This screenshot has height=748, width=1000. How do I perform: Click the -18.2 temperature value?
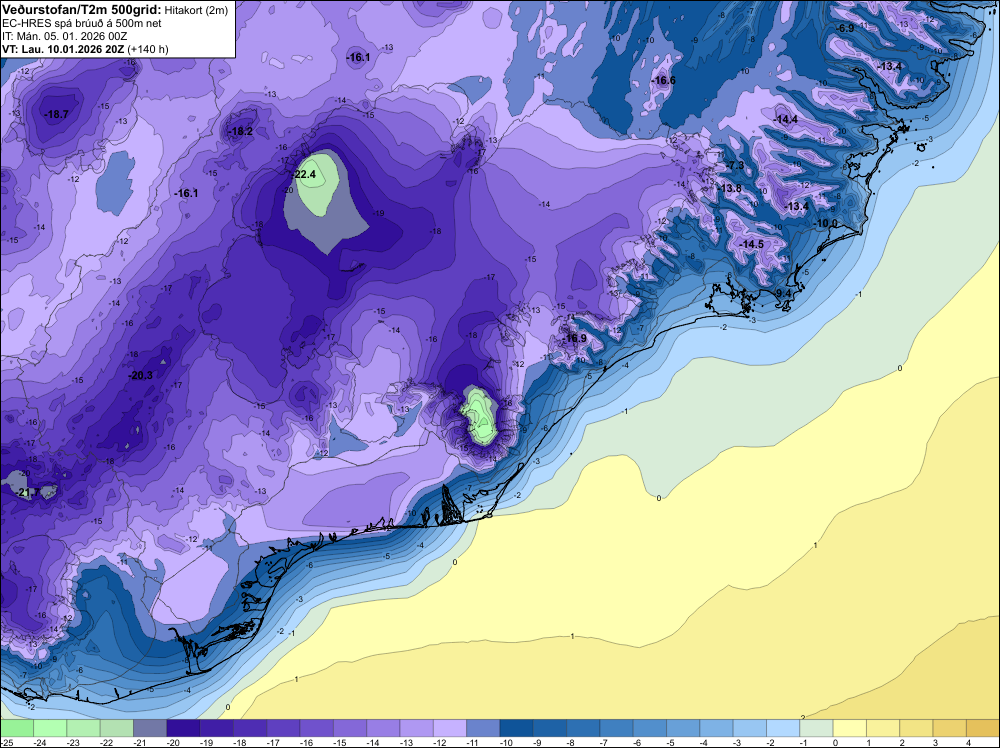point(241,131)
